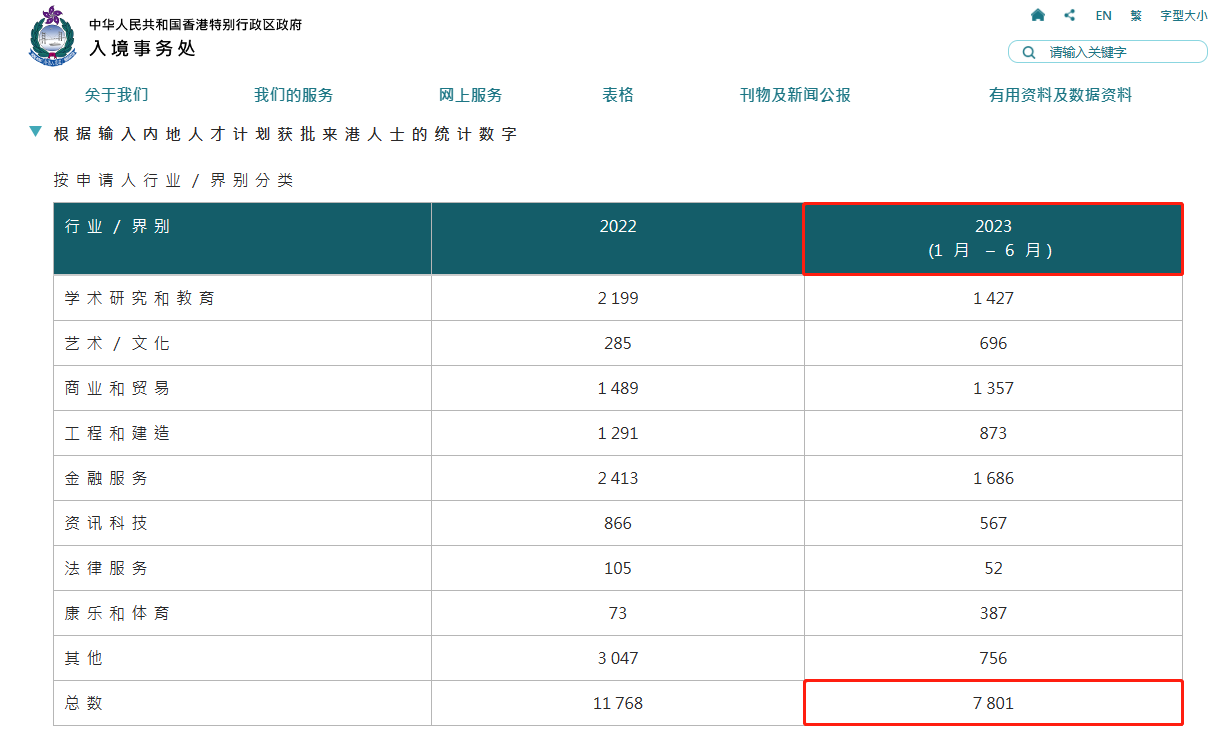This screenshot has height=736, width=1232.
Task: Click the 请输入关键字 search field
Action: click(1120, 52)
